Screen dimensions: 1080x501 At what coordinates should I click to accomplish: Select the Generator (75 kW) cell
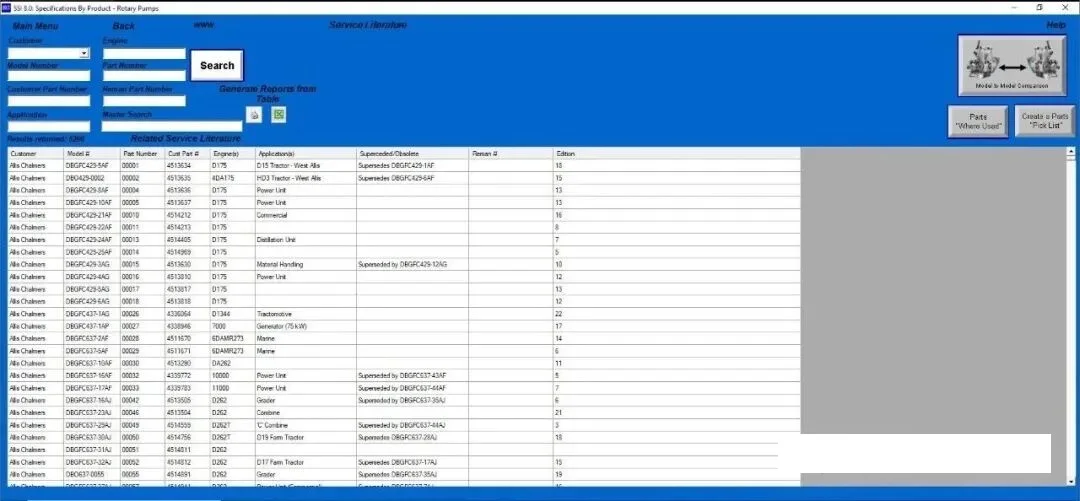click(305, 327)
